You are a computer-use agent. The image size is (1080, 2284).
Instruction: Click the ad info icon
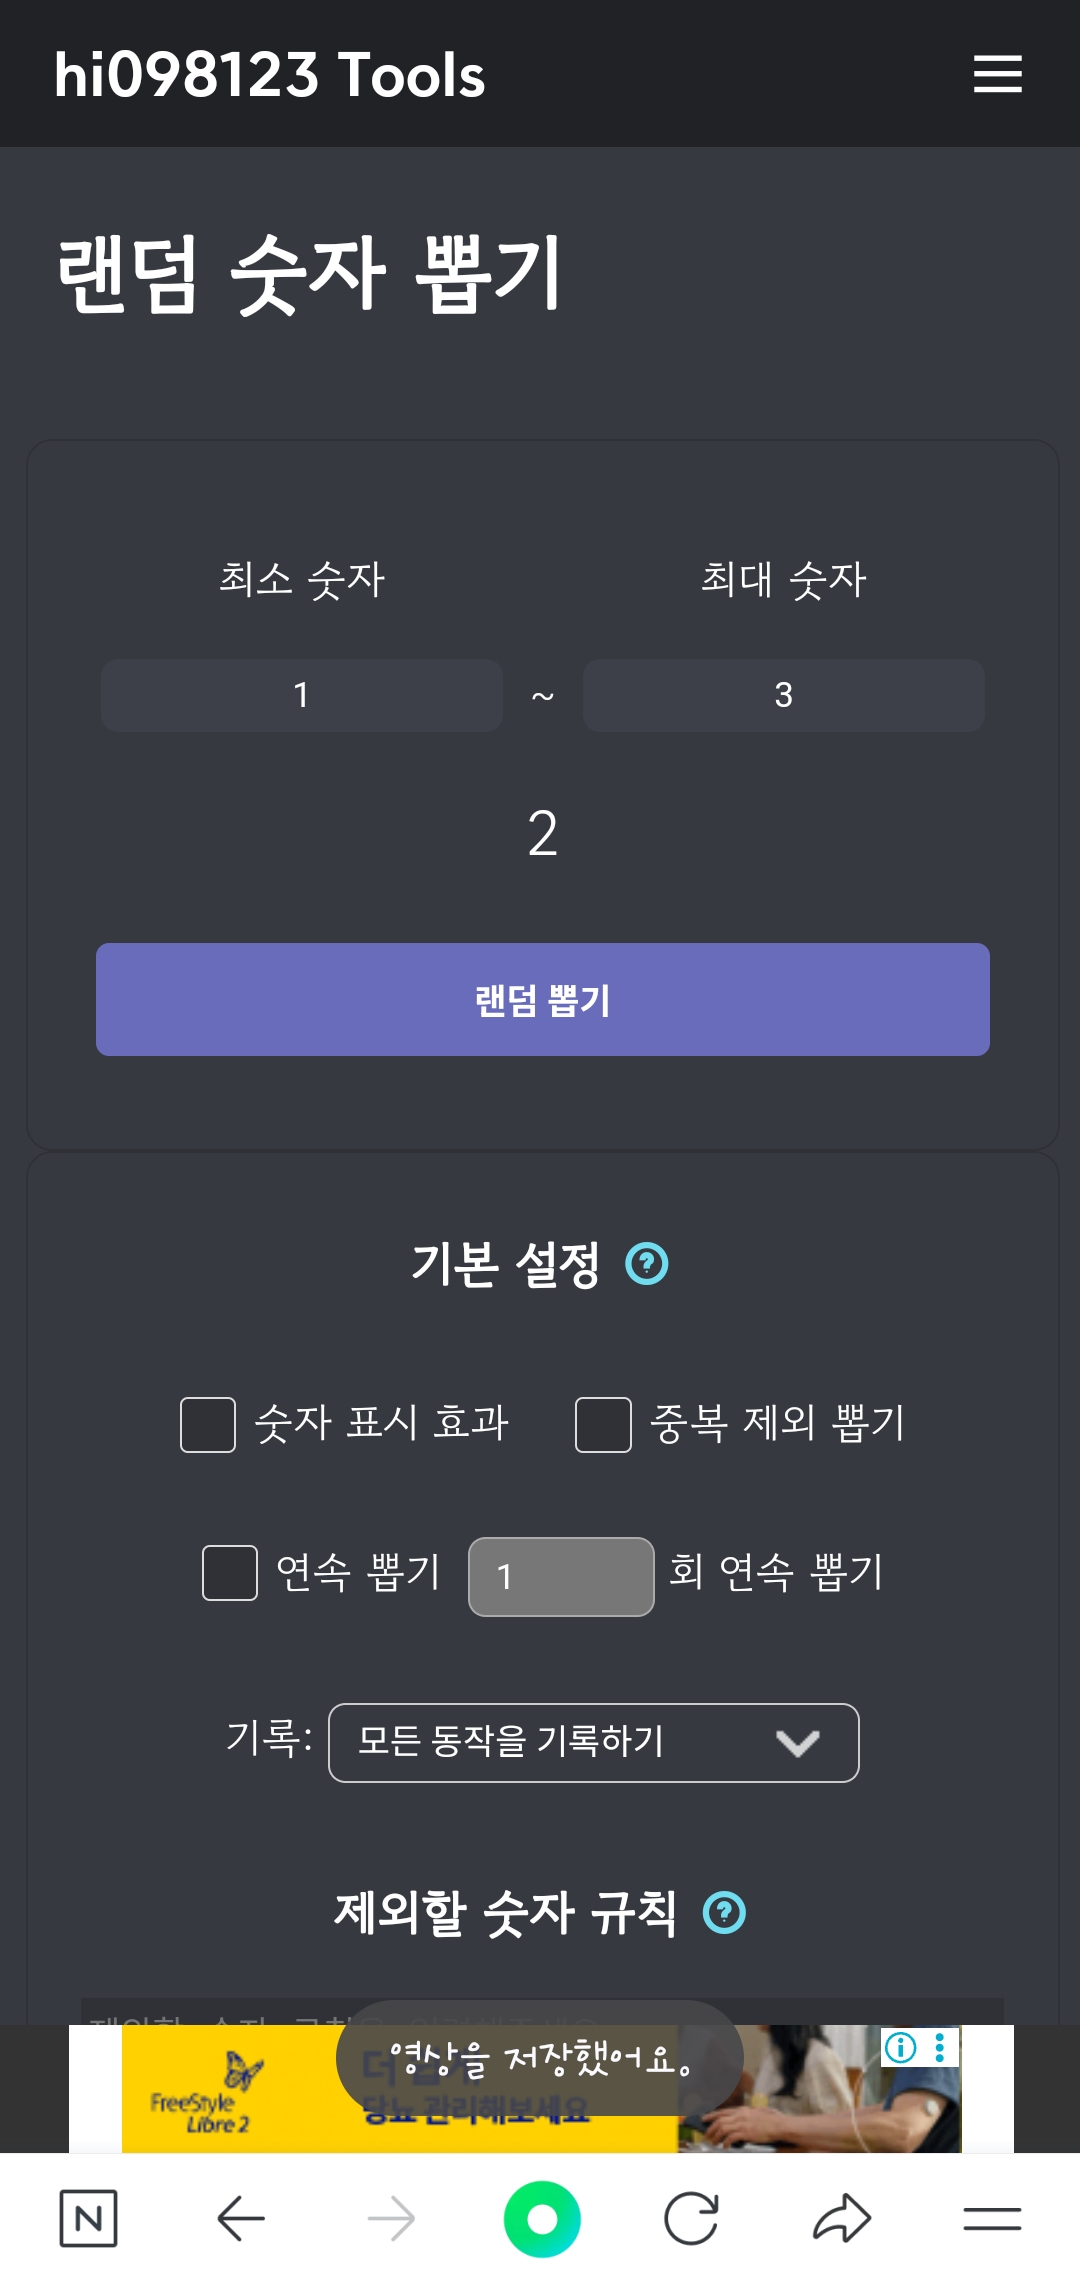coord(900,2048)
